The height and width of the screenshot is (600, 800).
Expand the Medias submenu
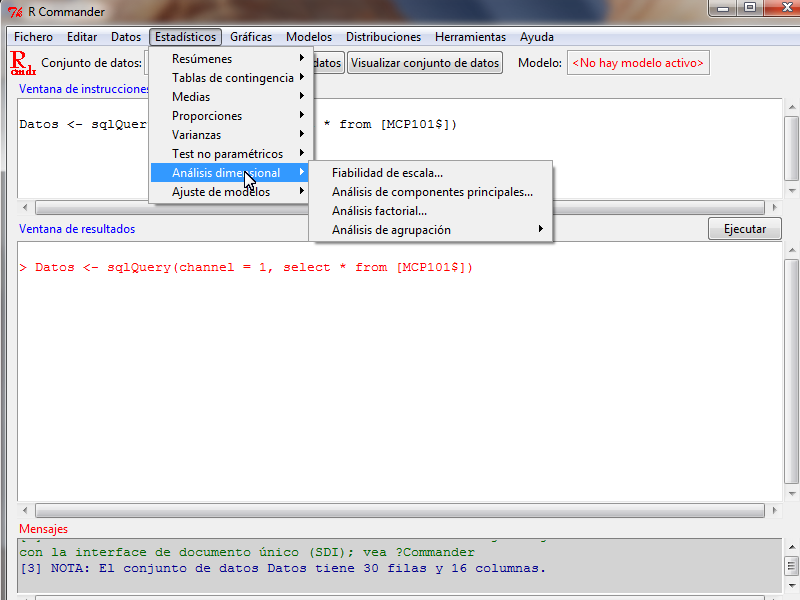pyautogui.click(x=191, y=97)
